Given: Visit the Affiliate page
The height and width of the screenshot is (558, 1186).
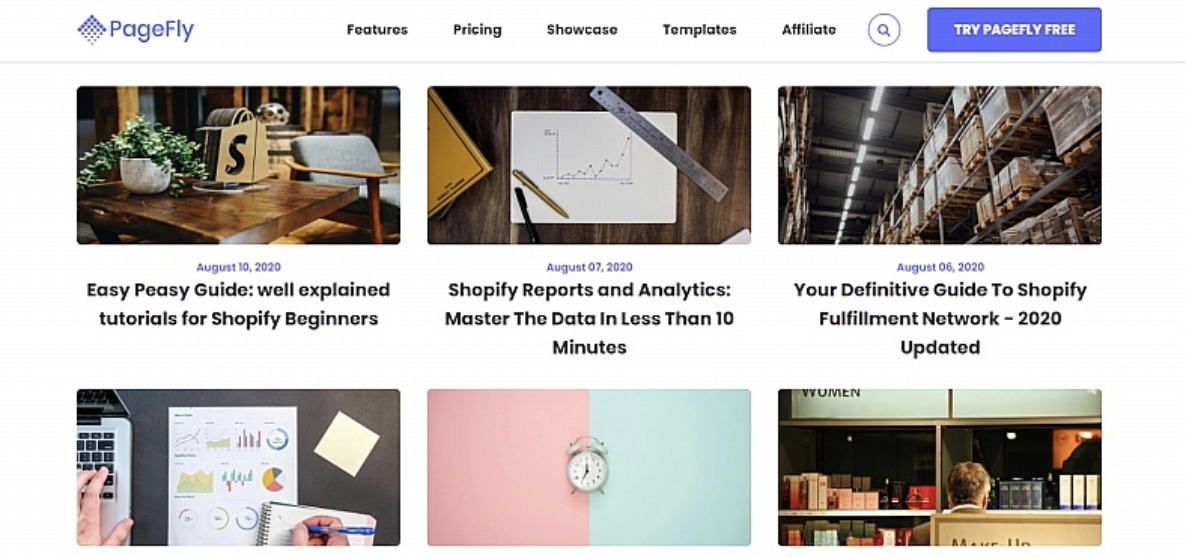Looking at the screenshot, I should point(809,30).
